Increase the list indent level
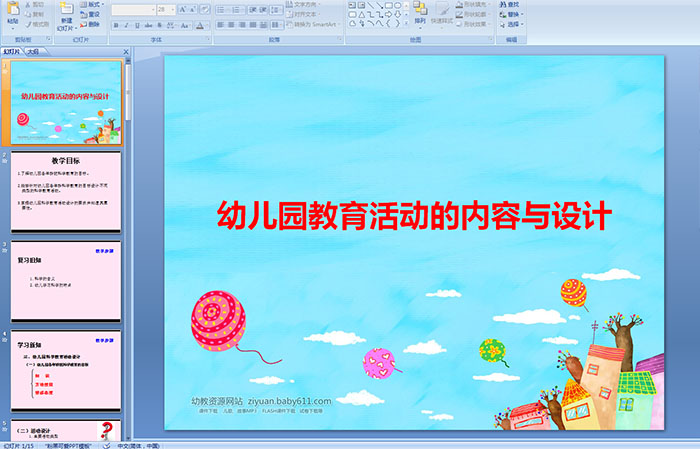This screenshot has height=449, width=700. coord(263,10)
